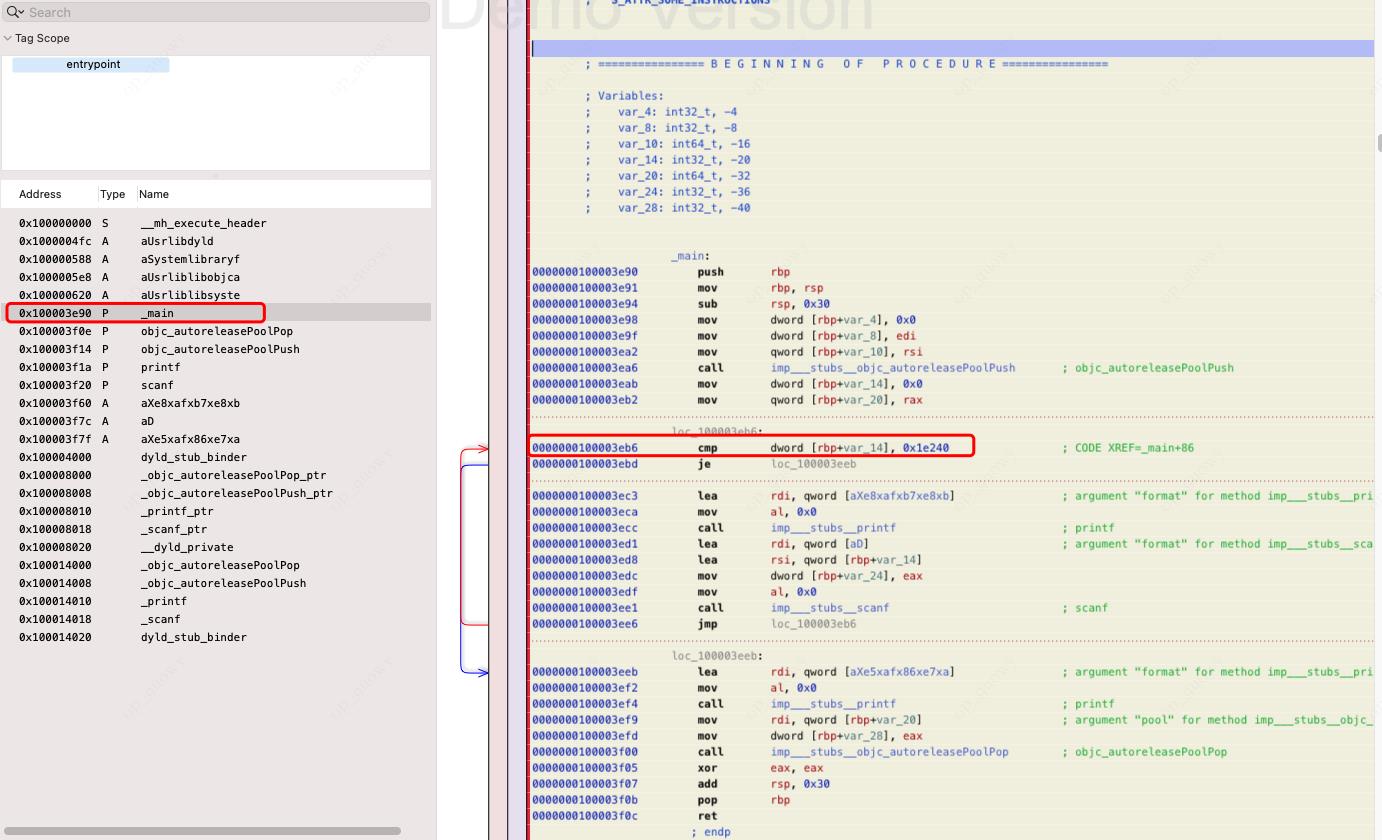Click the loc_100003eeb: label
This screenshot has width=1382, height=840.
(717, 656)
